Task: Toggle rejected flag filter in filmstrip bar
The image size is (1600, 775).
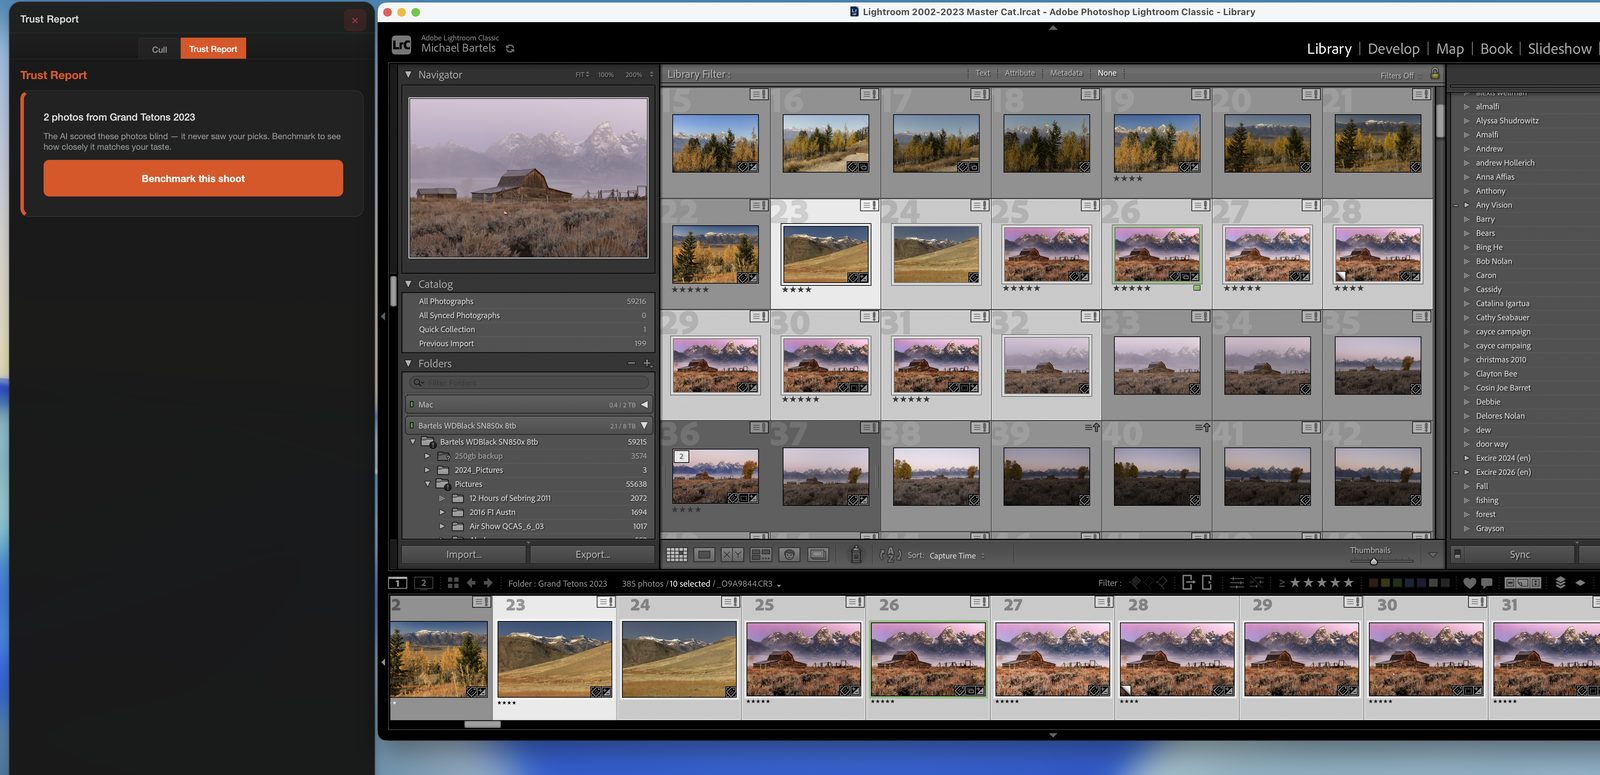Action: coord(1162,583)
